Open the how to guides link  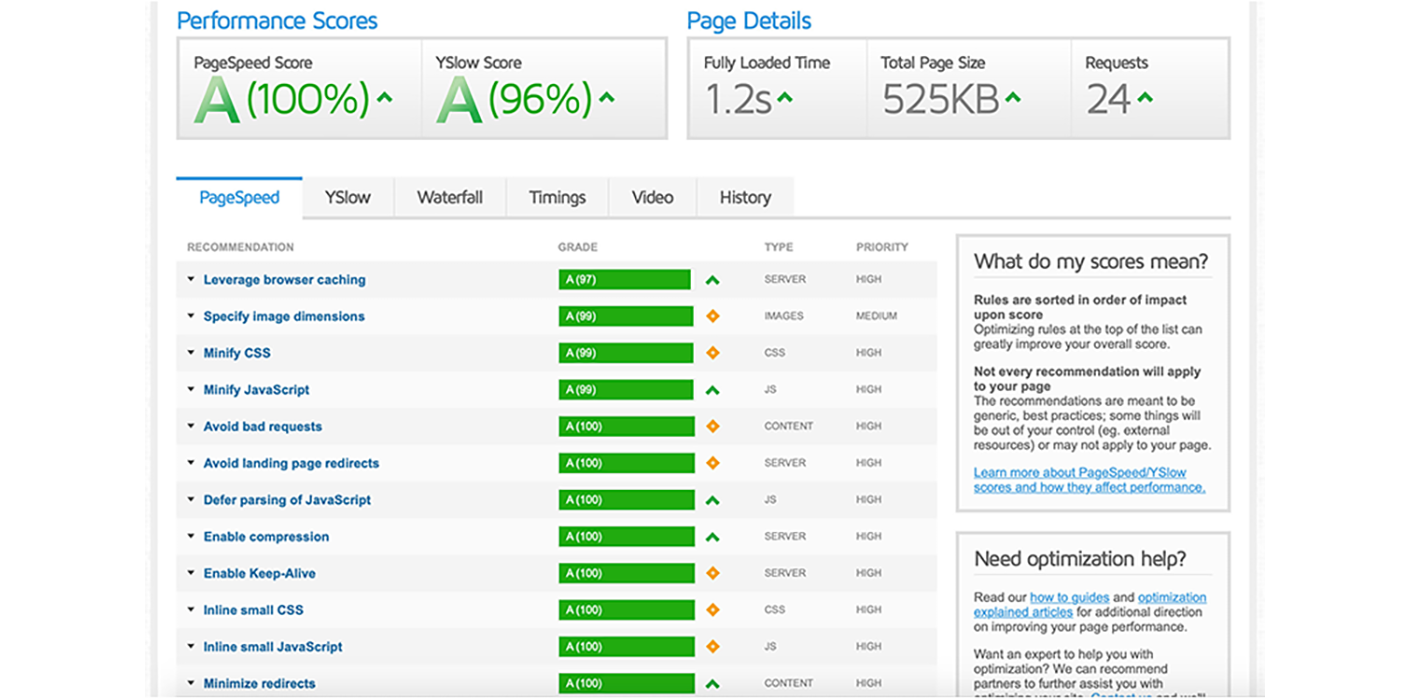pyautogui.click(x=1069, y=597)
